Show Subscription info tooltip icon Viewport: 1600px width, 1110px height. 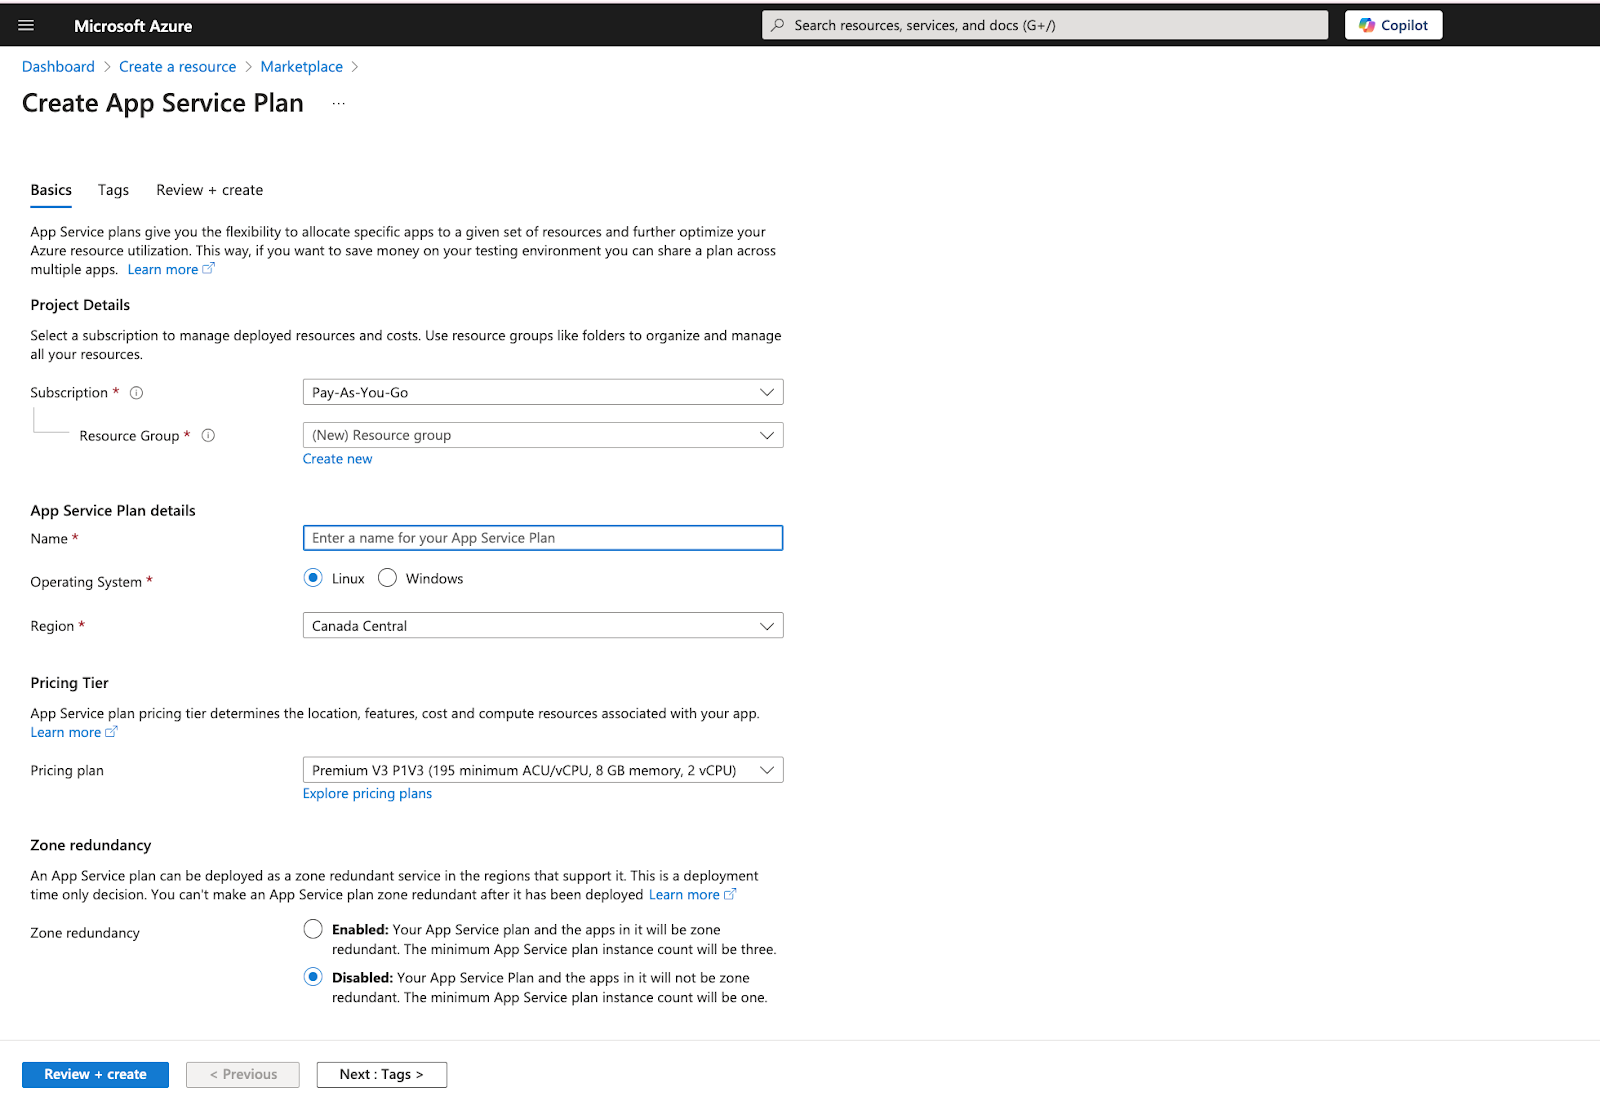click(137, 393)
